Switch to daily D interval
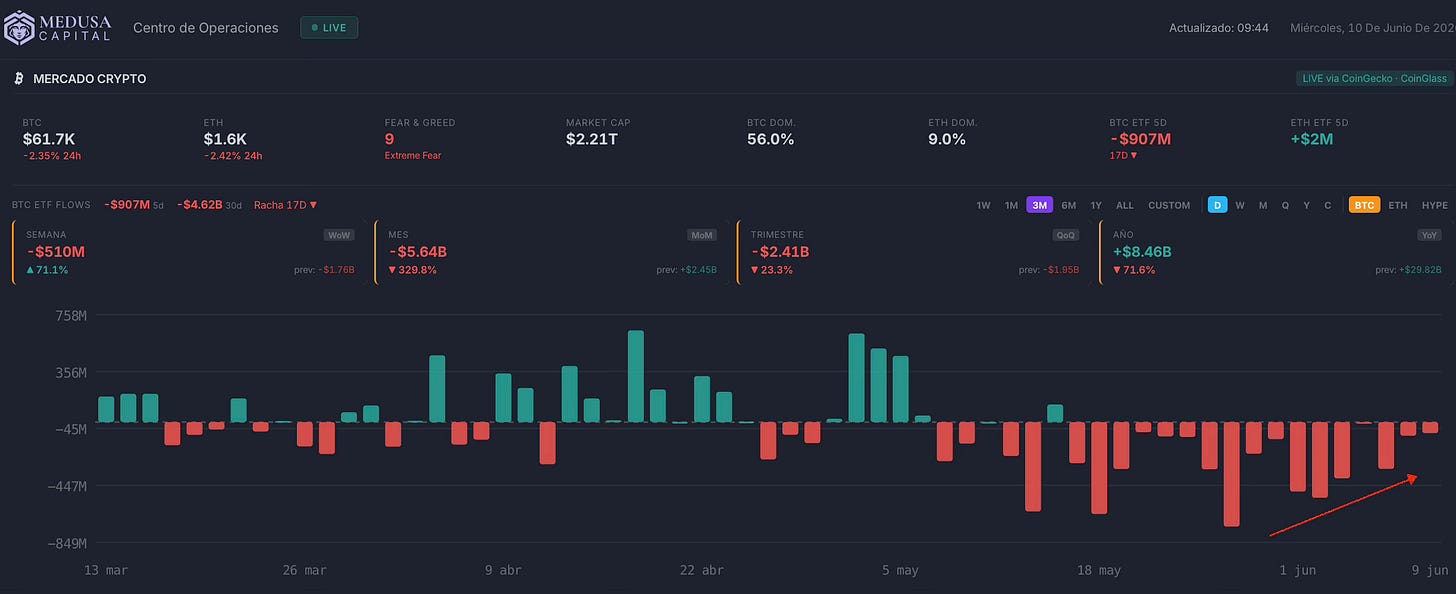This screenshot has height=594, width=1456. click(x=1218, y=205)
